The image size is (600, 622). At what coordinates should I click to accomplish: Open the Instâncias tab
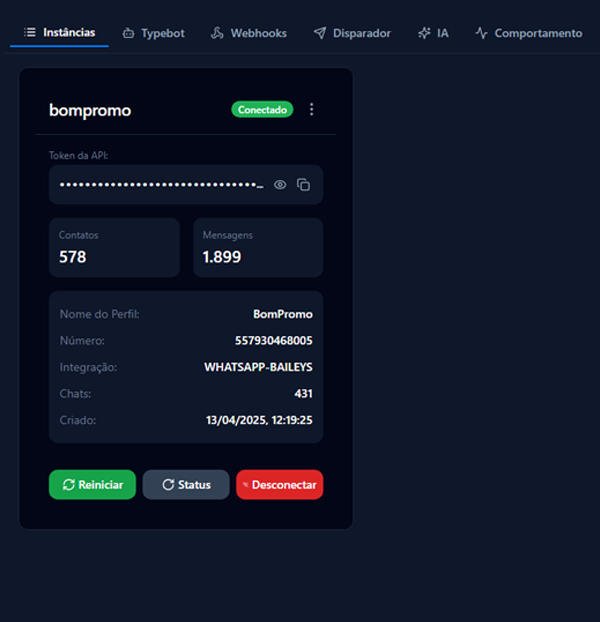(59, 33)
